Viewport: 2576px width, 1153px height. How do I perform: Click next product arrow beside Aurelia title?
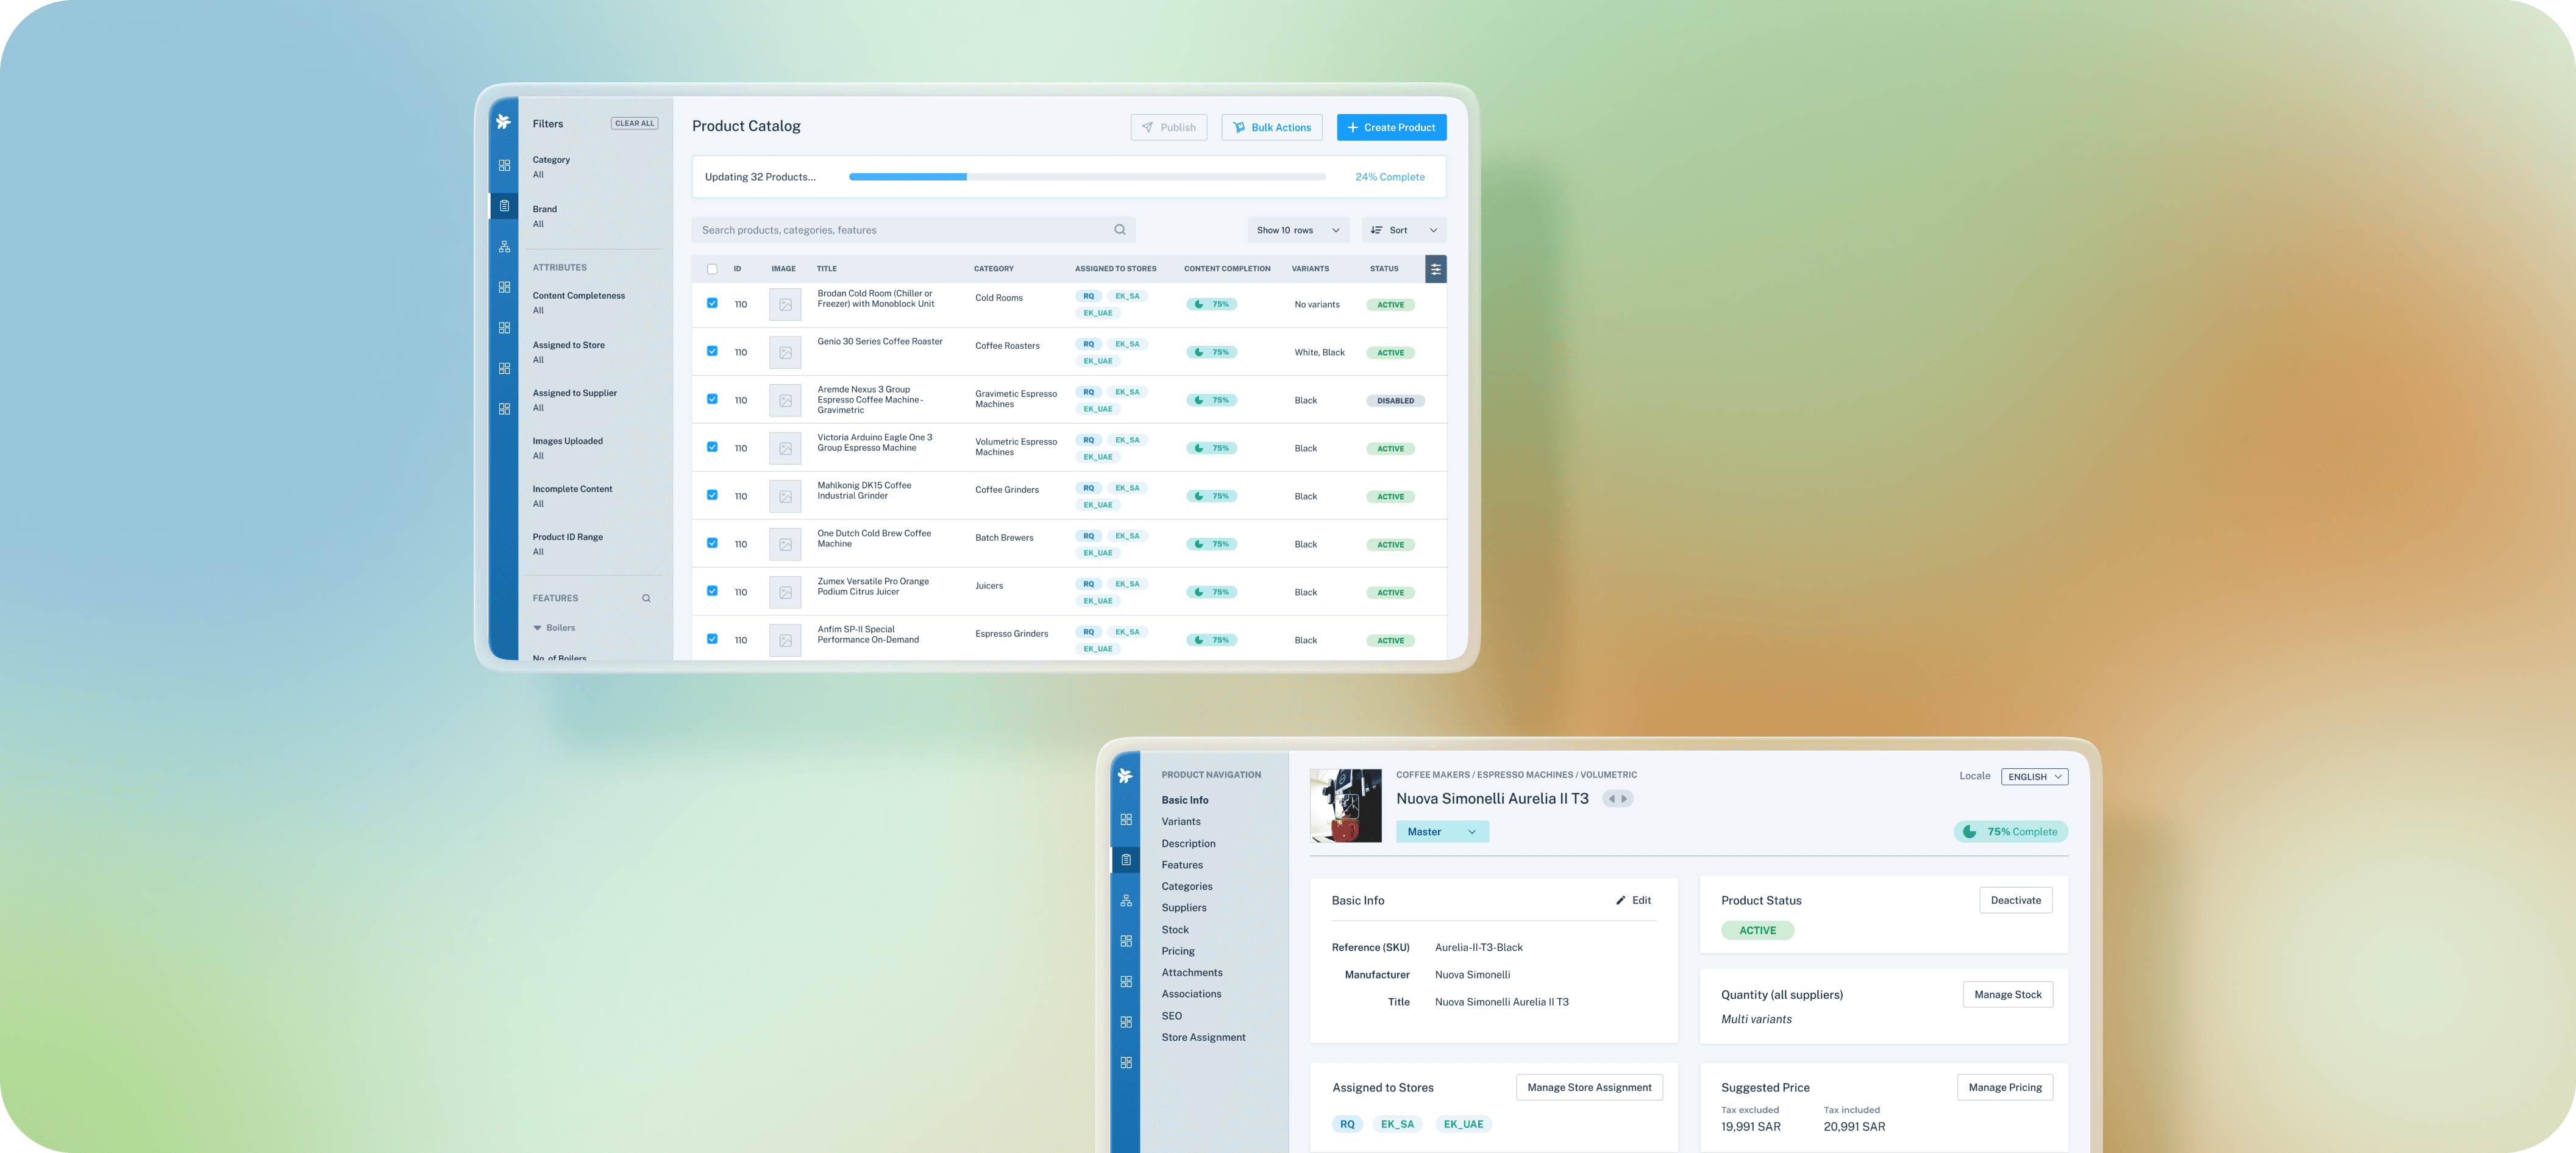(x=1624, y=799)
